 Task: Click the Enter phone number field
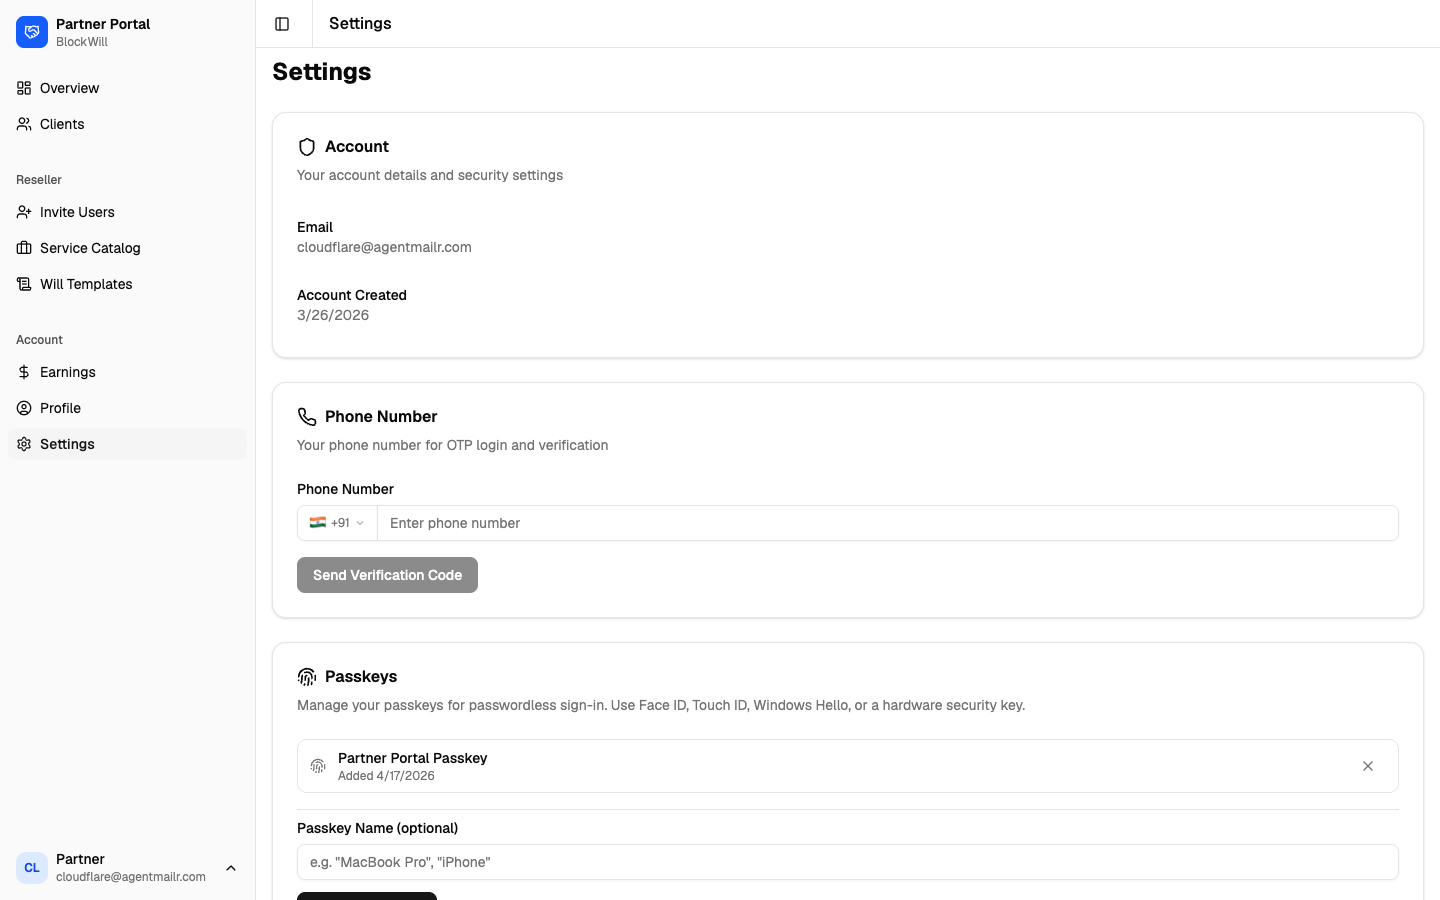[888, 523]
